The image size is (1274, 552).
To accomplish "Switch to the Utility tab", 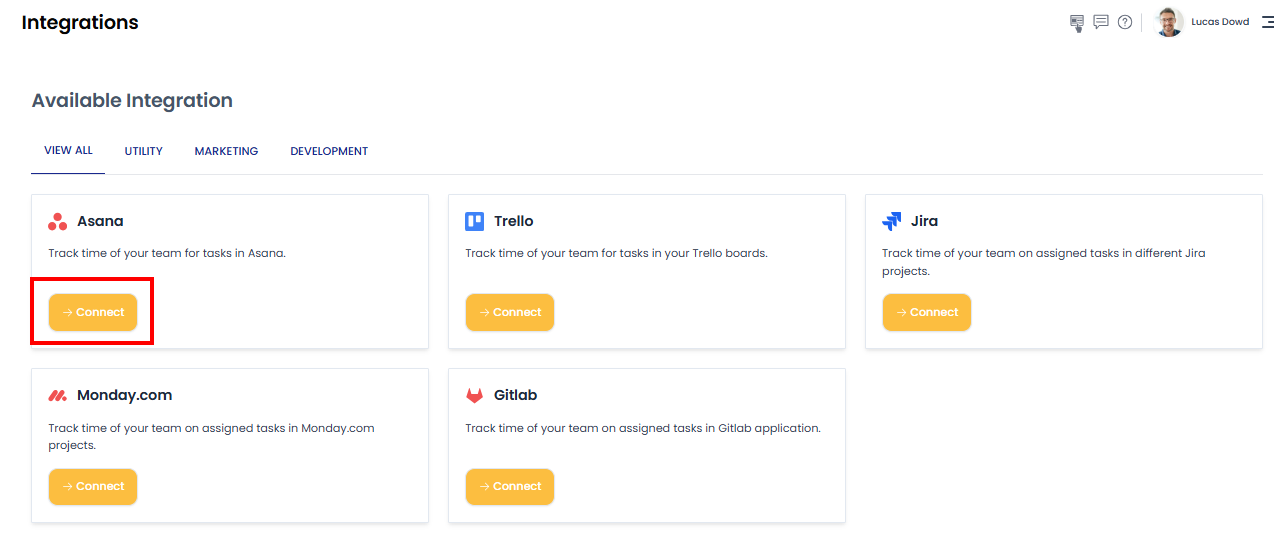I will pyautogui.click(x=144, y=152).
